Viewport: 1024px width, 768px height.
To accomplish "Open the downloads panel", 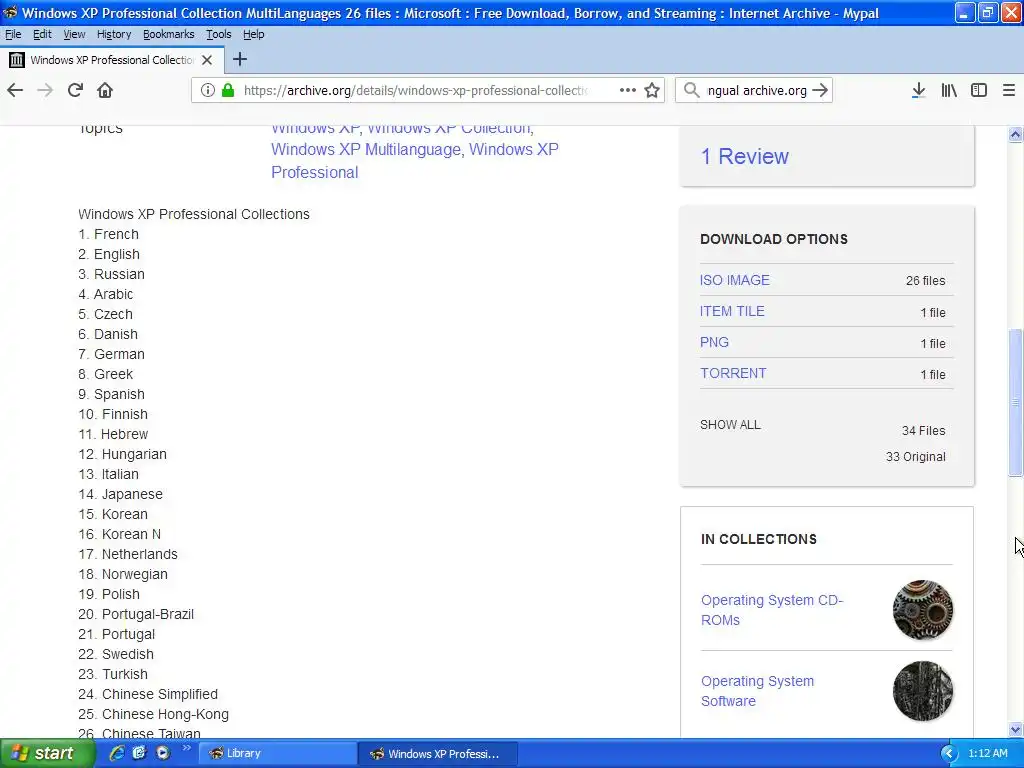I will click(x=918, y=90).
